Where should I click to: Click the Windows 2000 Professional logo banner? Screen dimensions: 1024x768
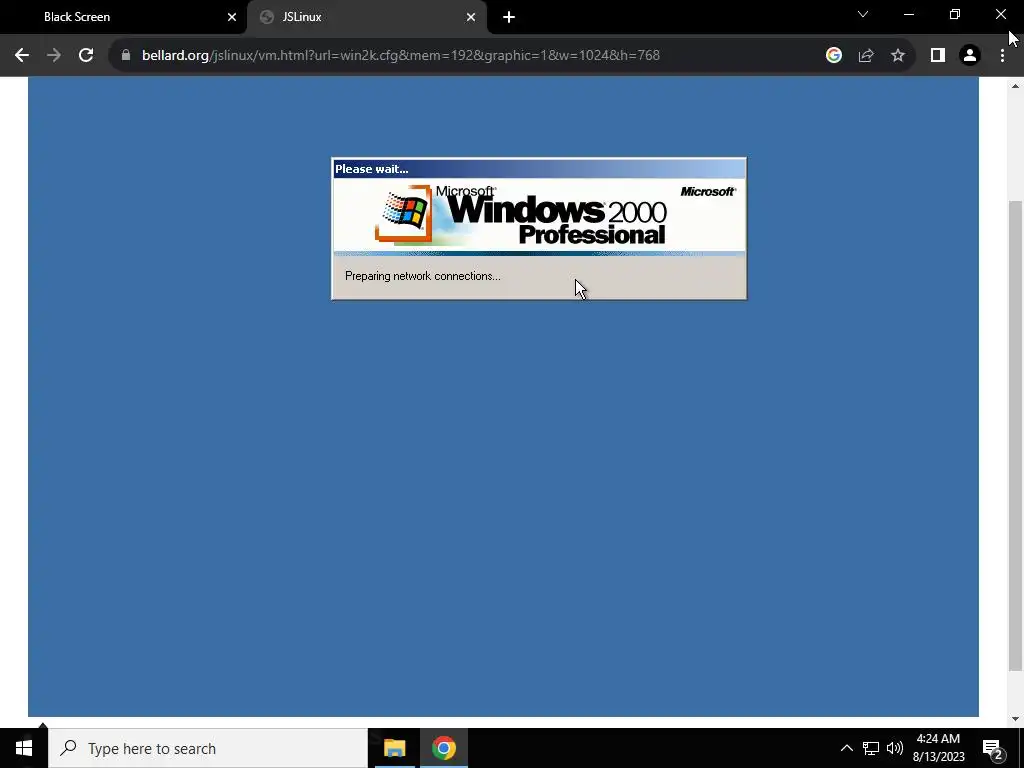(539, 216)
